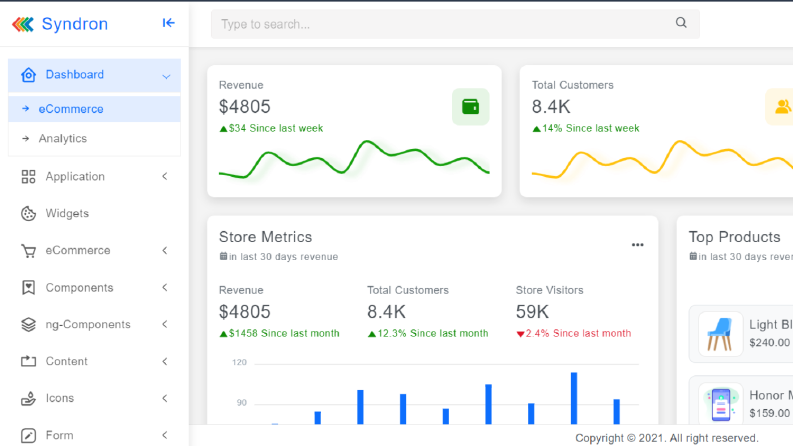
Task: Click the Dashboard home icon
Action: point(28,75)
